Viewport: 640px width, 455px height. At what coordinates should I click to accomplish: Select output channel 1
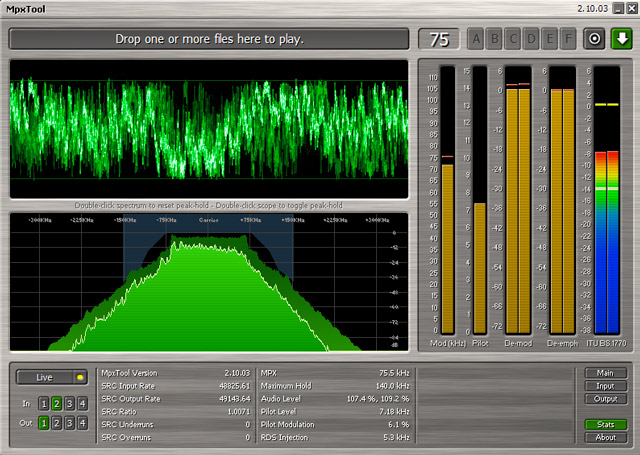pos(44,423)
